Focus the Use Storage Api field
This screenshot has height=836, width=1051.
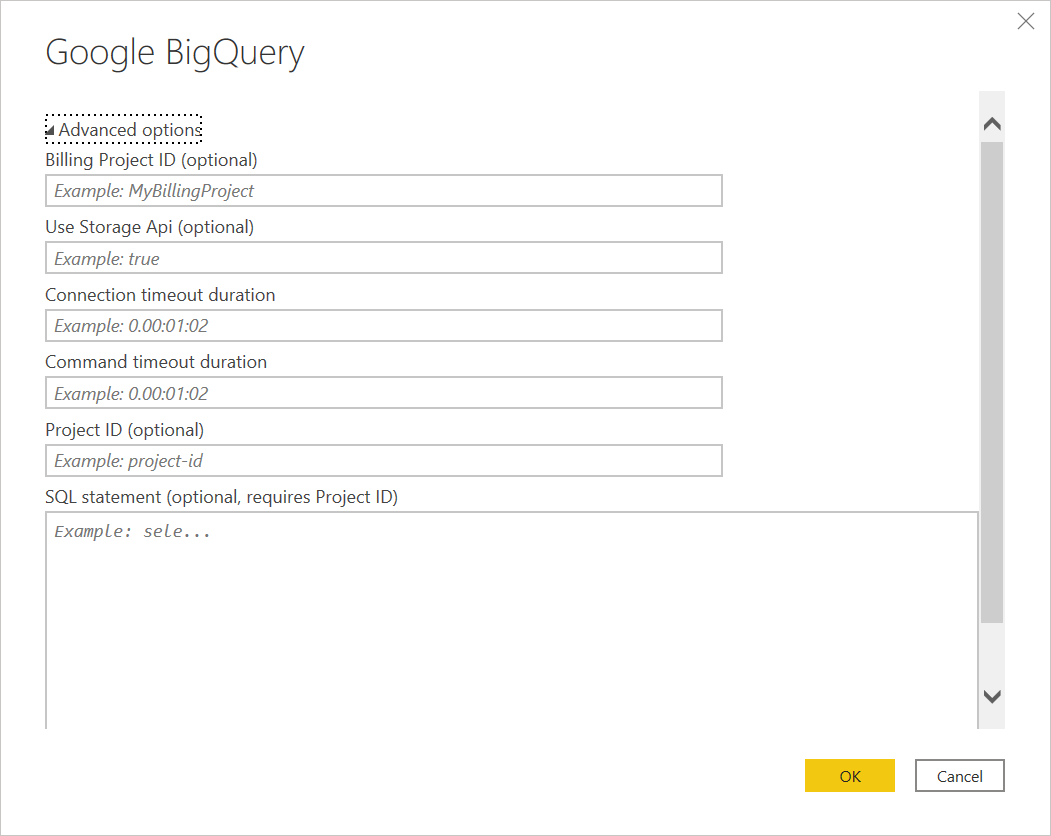tap(383, 258)
